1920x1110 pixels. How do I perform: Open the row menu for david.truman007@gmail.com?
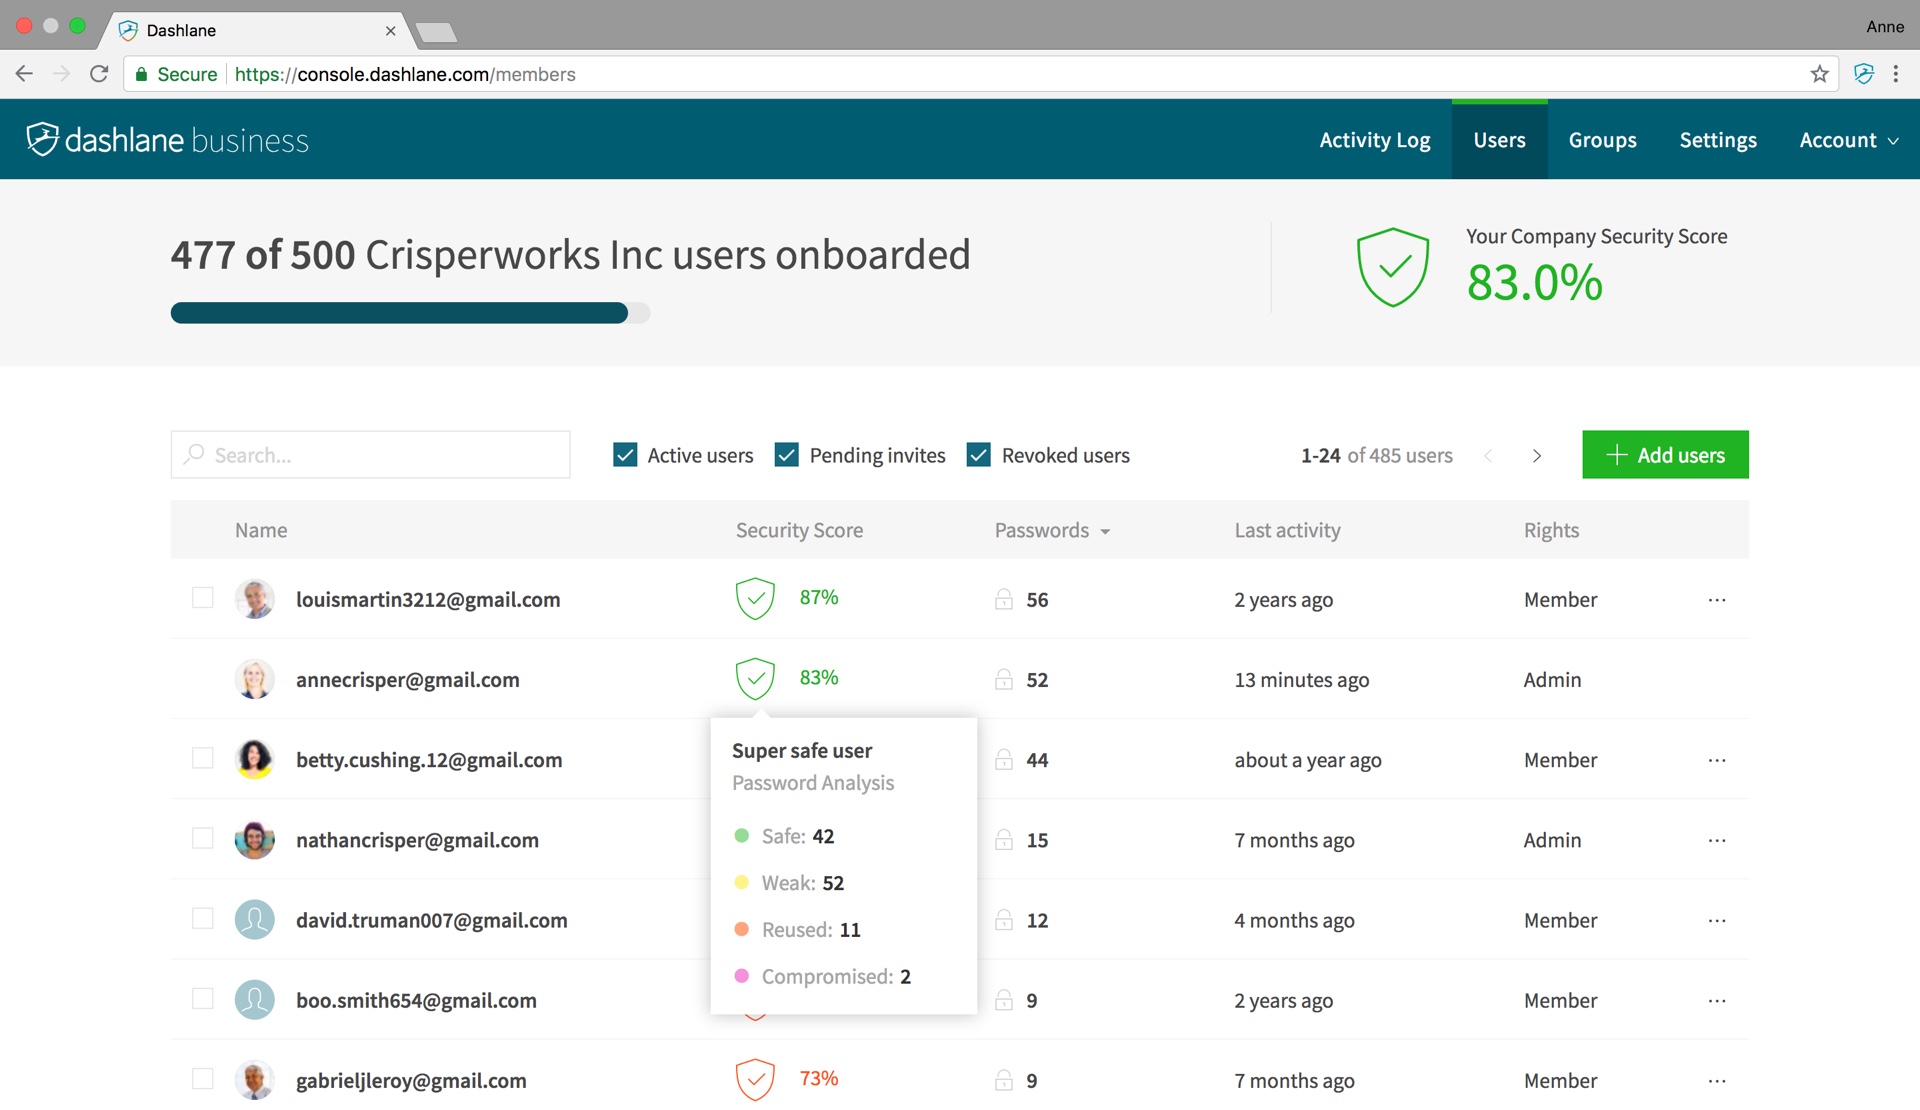[x=1717, y=920]
